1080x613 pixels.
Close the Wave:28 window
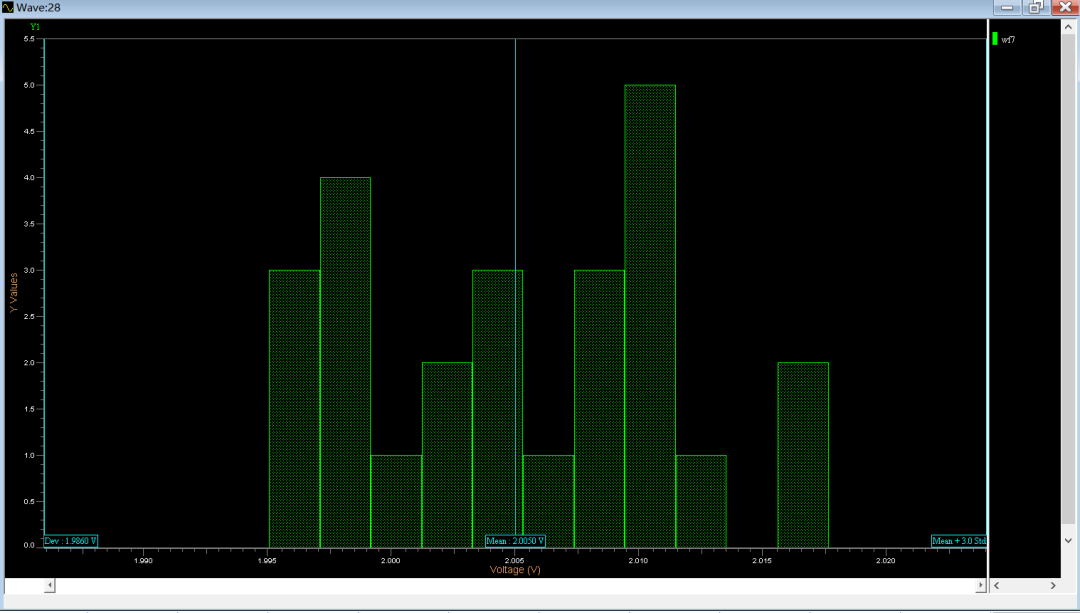click(x=1064, y=8)
